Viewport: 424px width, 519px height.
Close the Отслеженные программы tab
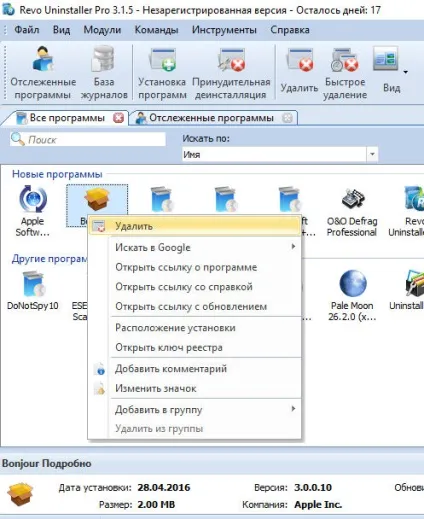[x=287, y=118]
